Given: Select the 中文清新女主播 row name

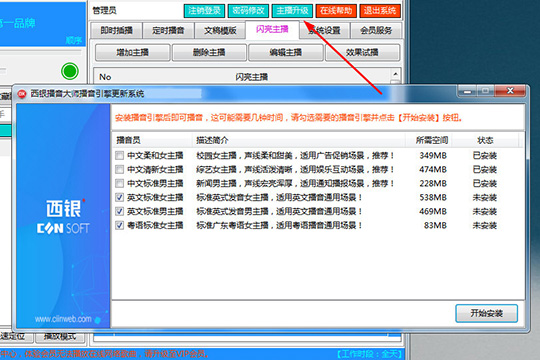Looking at the screenshot, I should 155,169.
